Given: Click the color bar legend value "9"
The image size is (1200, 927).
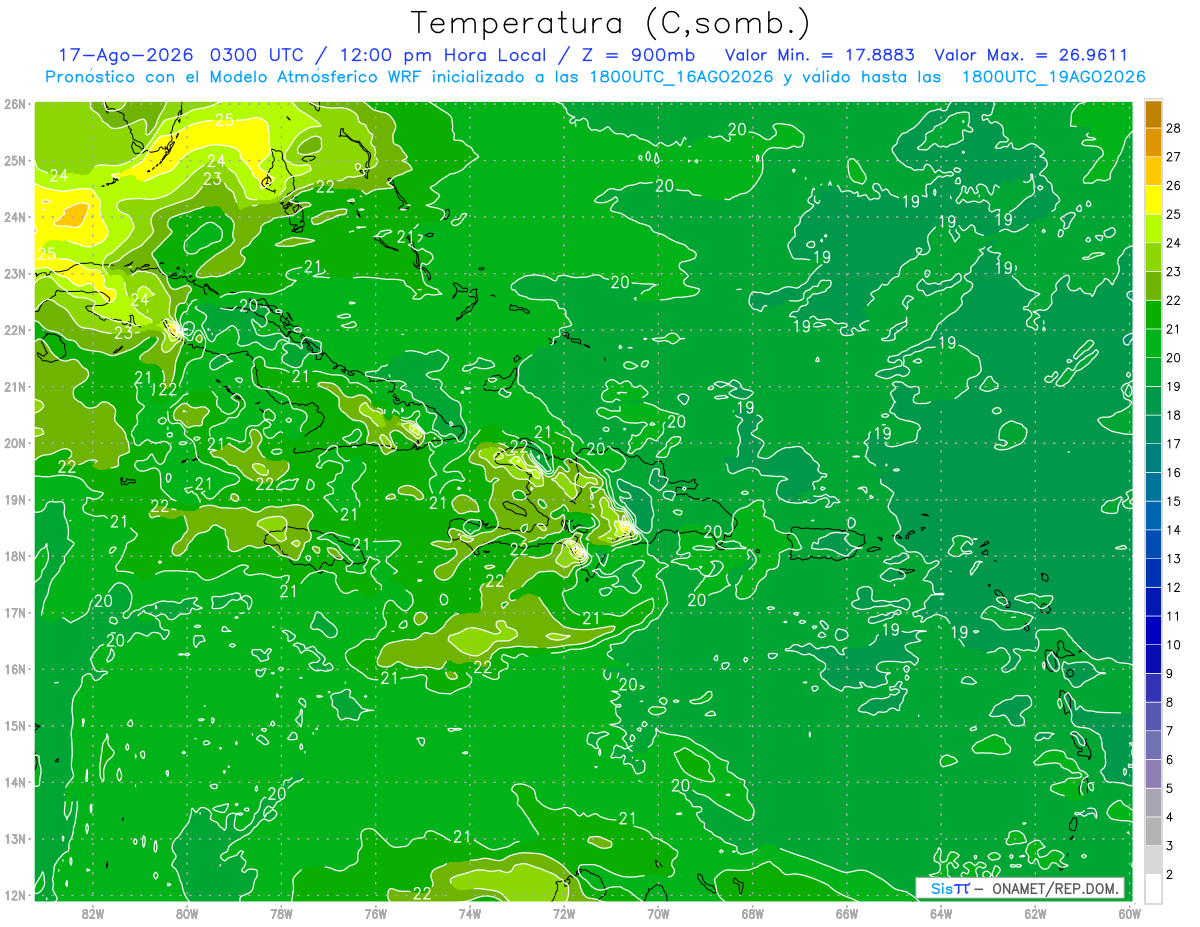Looking at the screenshot, I should (1170, 674).
